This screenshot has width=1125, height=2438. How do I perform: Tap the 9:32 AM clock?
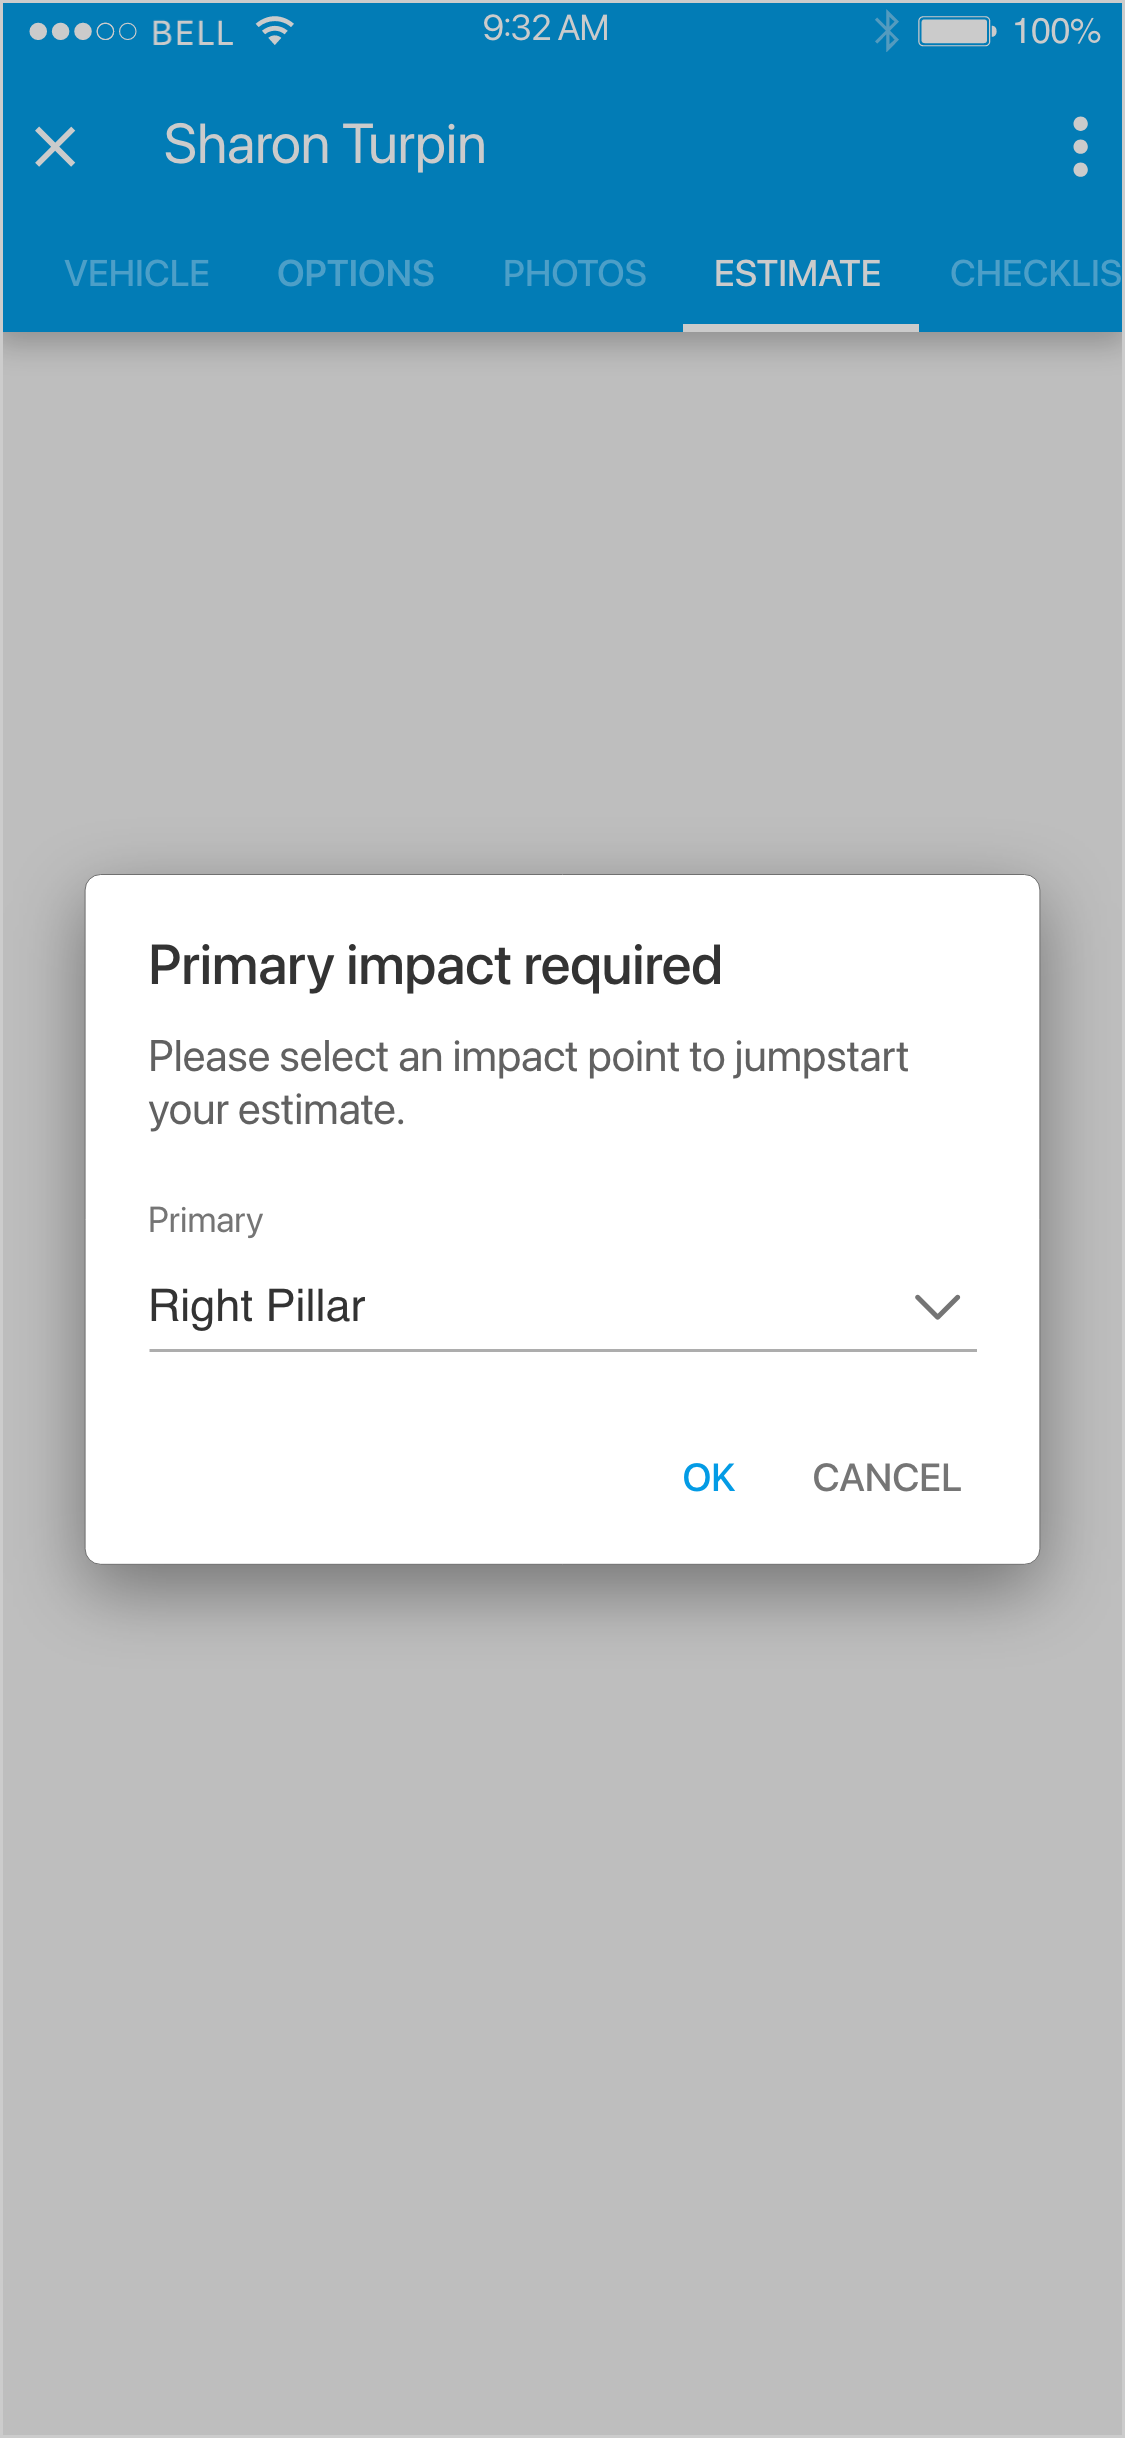[545, 29]
